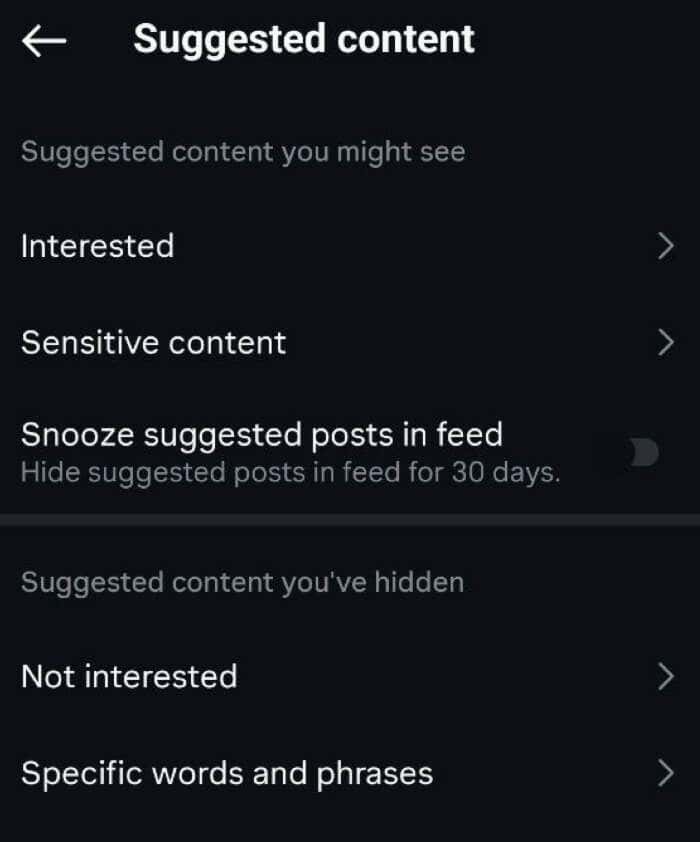Expand the Not interested chevron
700x842 pixels.
[x=667, y=677]
